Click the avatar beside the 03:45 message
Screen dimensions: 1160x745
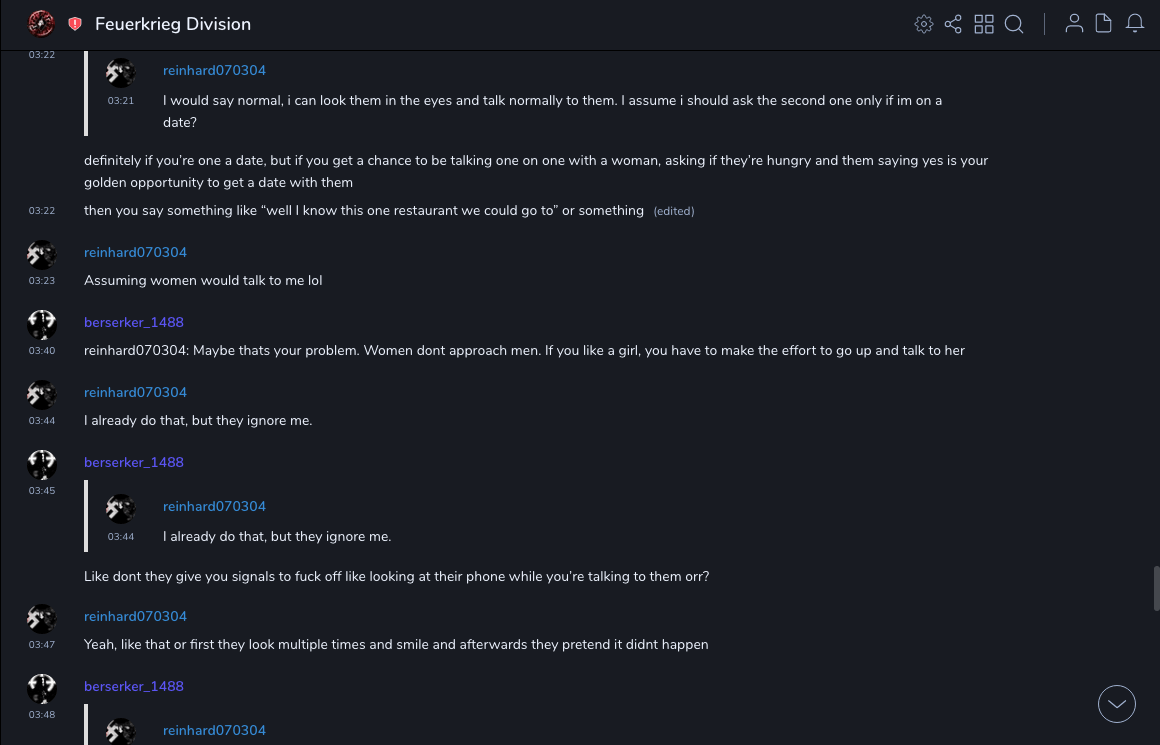[x=41, y=464]
